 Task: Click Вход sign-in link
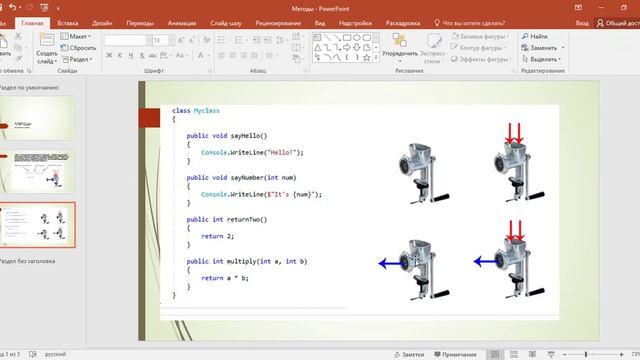[582, 23]
